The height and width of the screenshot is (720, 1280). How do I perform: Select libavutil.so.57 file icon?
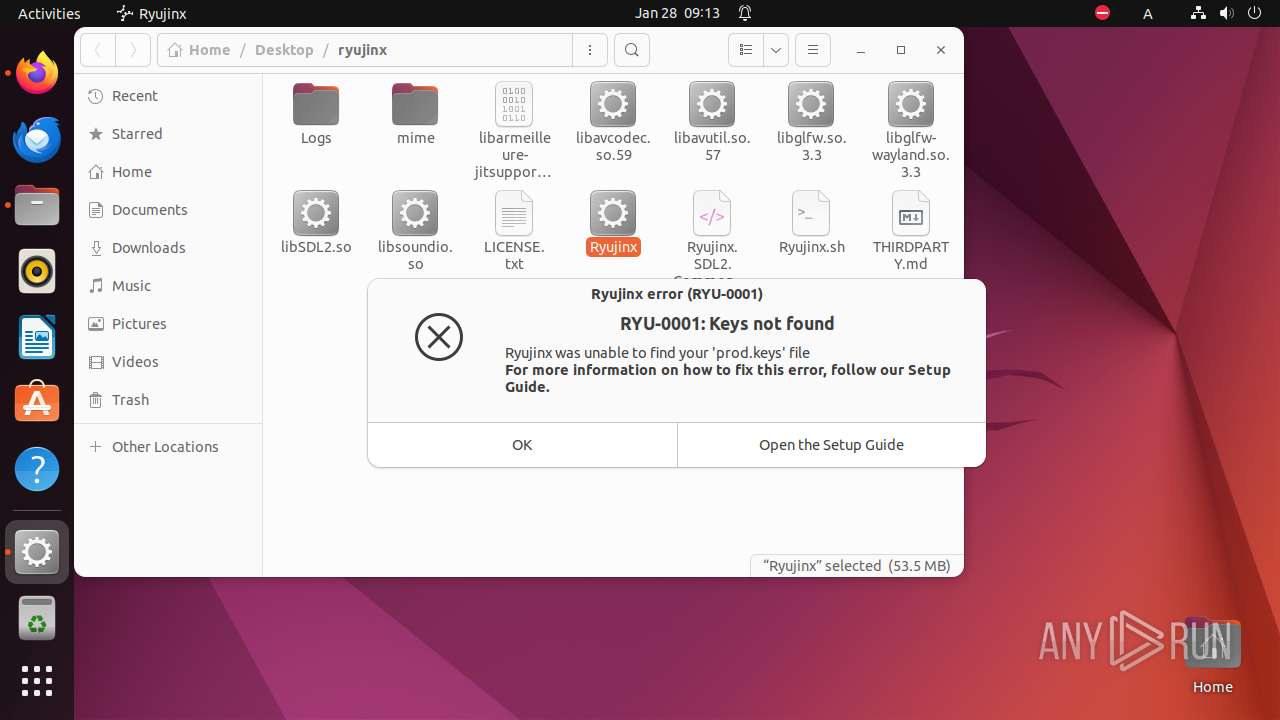[712, 105]
